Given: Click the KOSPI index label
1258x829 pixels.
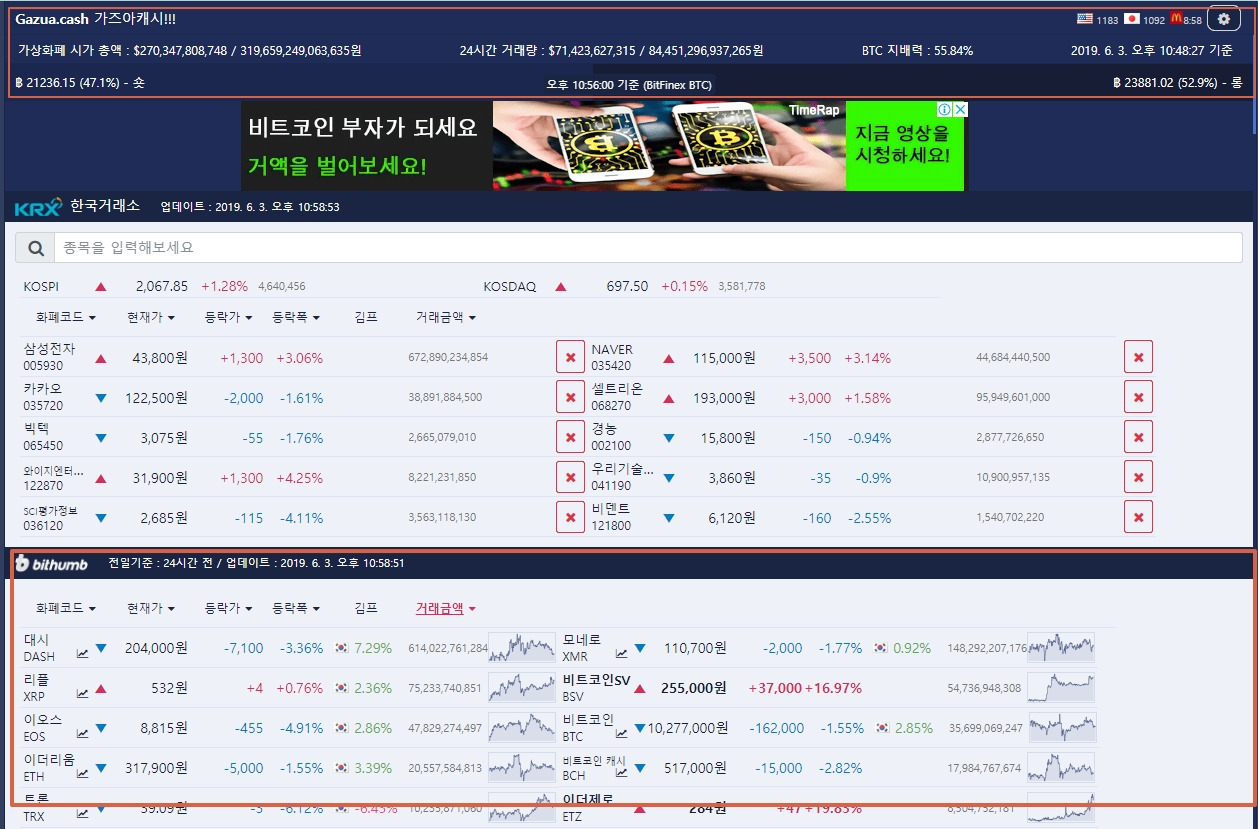Looking at the screenshot, I should click(41, 287).
